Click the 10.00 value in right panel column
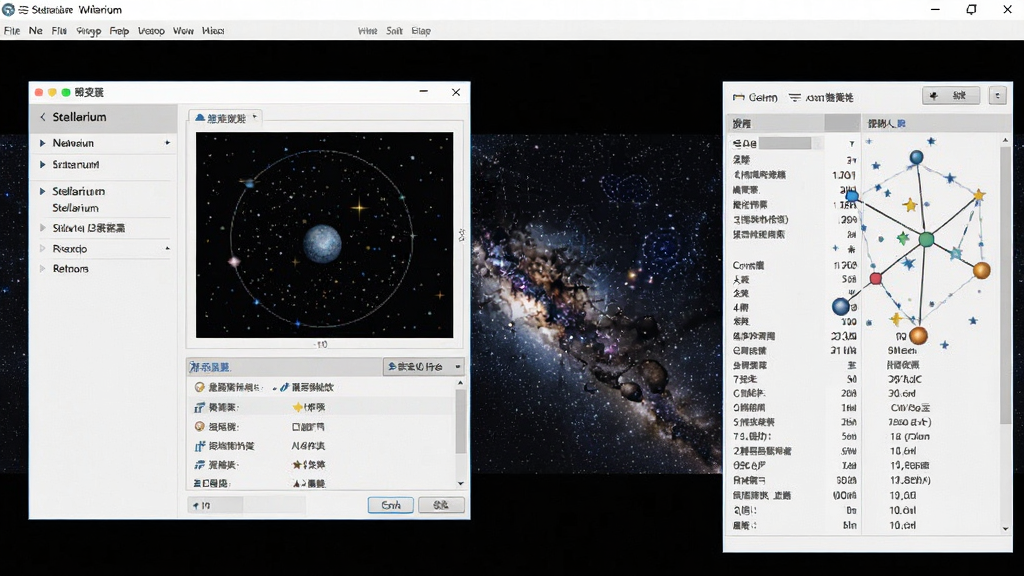This screenshot has height=576, width=1024. (903, 496)
